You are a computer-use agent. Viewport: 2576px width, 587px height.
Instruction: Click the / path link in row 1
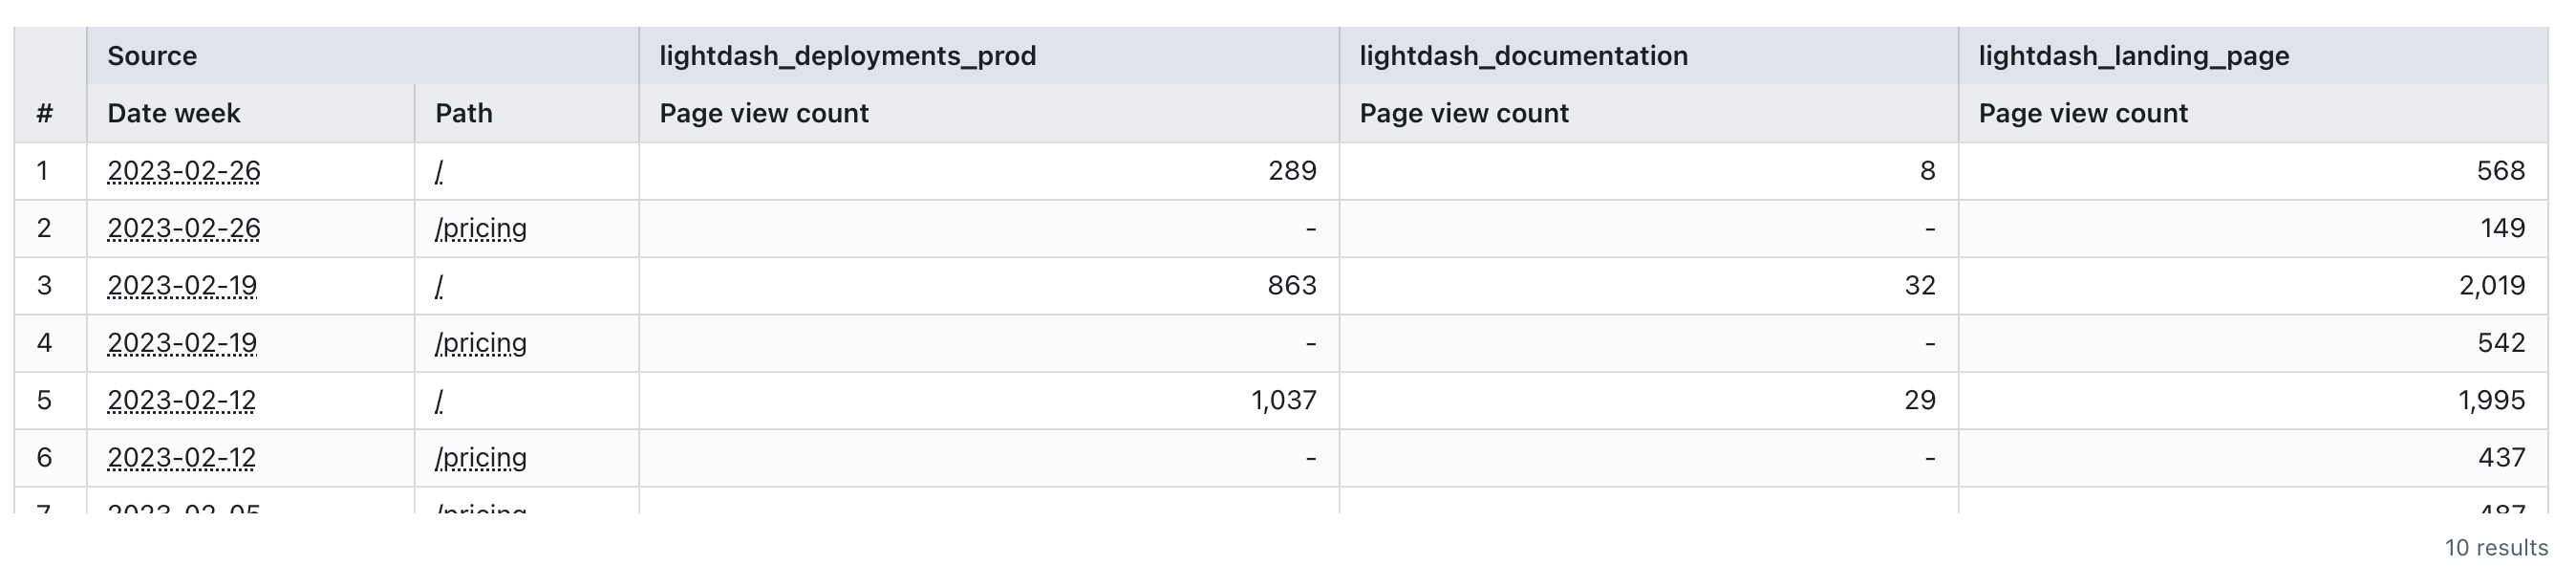point(438,171)
